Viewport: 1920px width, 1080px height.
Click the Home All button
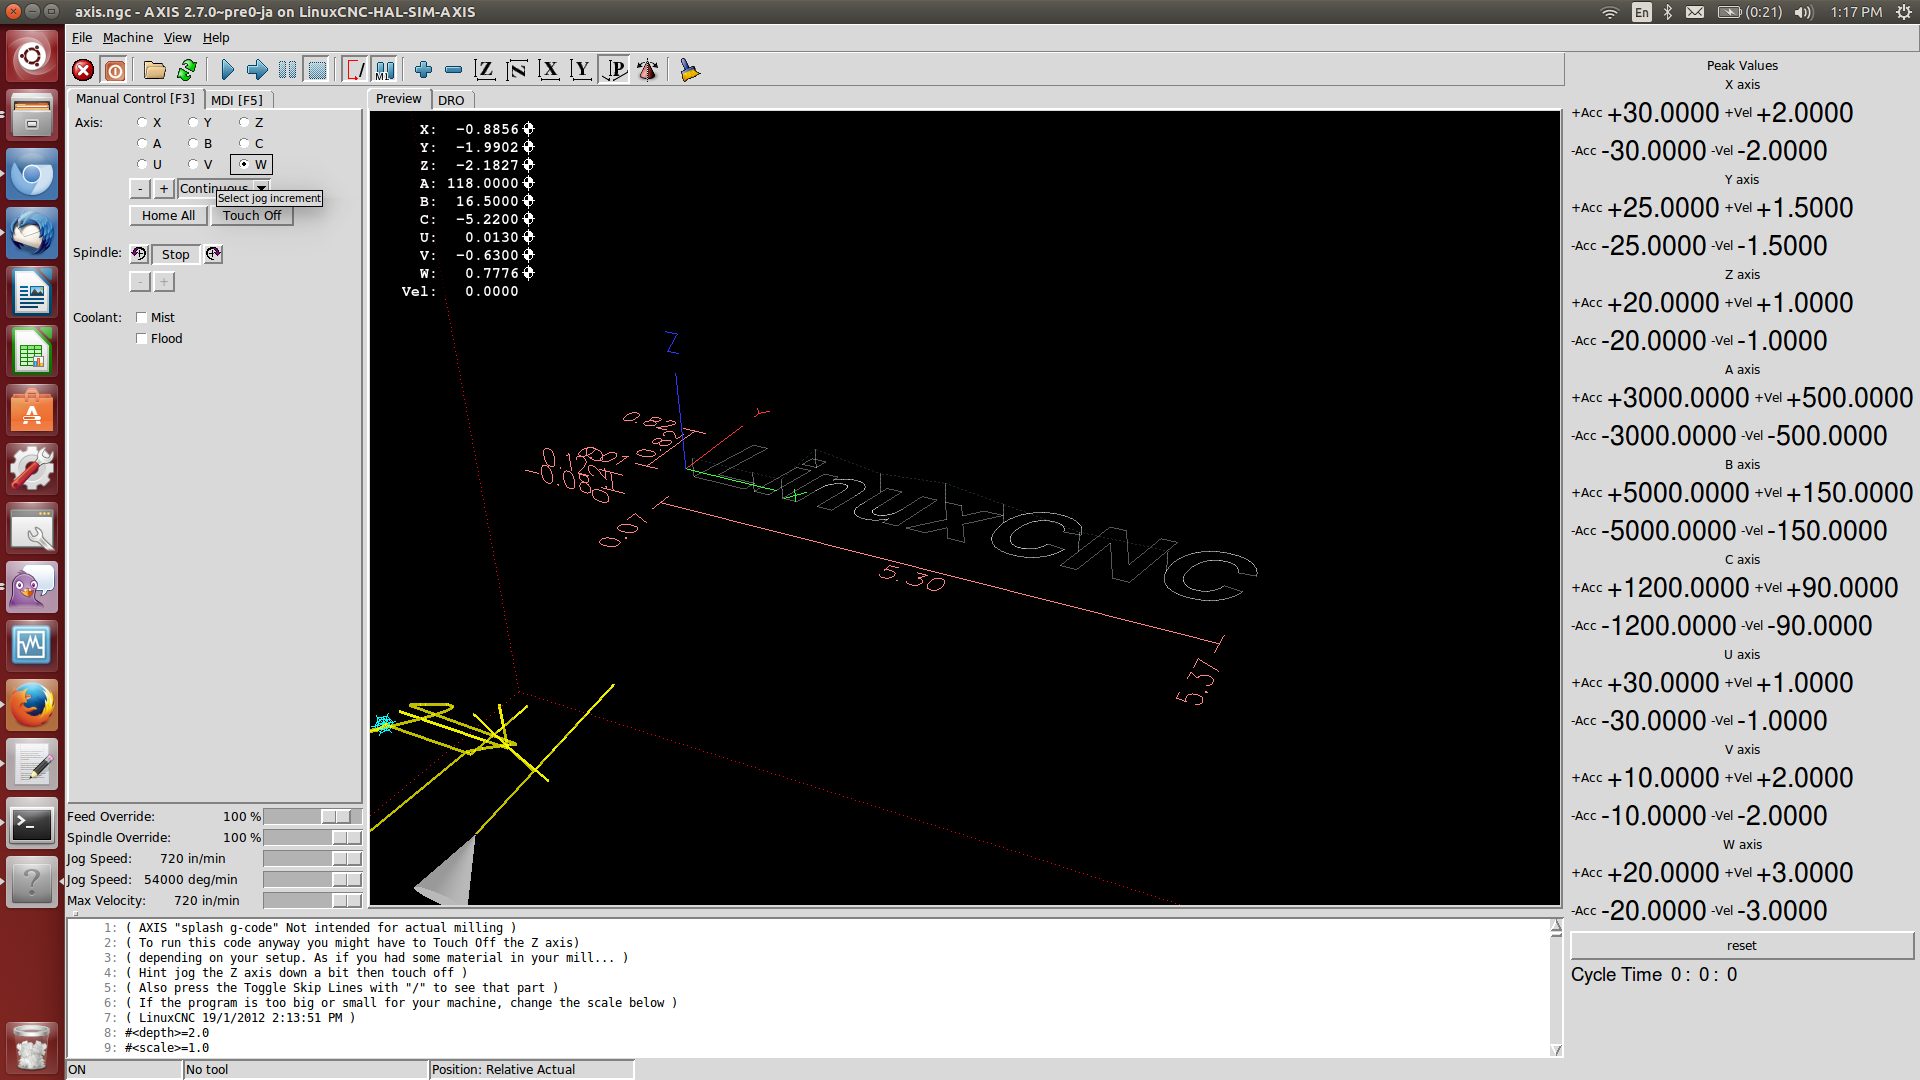(x=168, y=215)
